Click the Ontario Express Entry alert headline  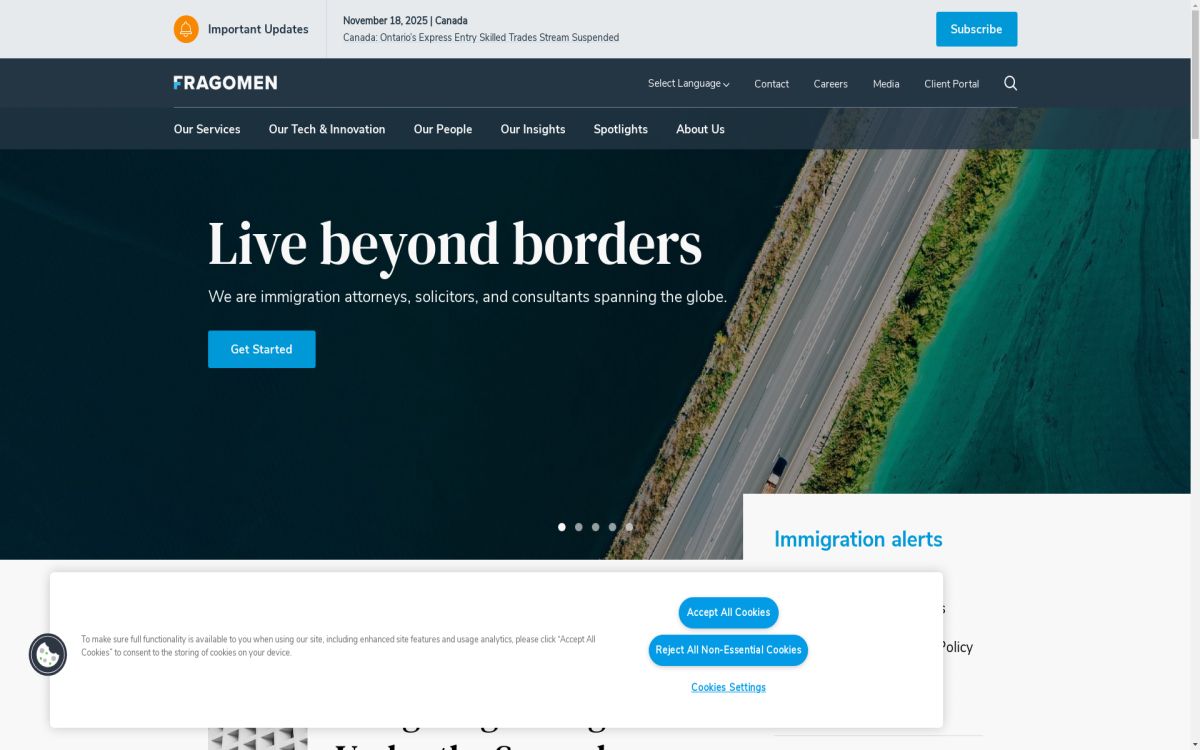tap(481, 37)
